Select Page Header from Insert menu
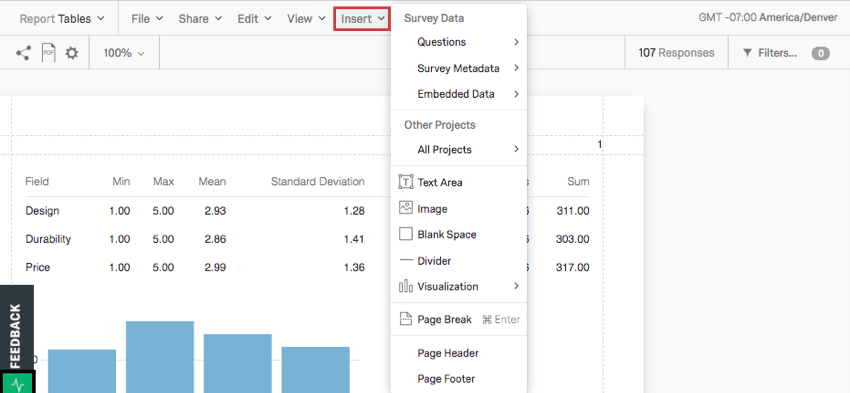The height and width of the screenshot is (393, 850). (x=448, y=353)
